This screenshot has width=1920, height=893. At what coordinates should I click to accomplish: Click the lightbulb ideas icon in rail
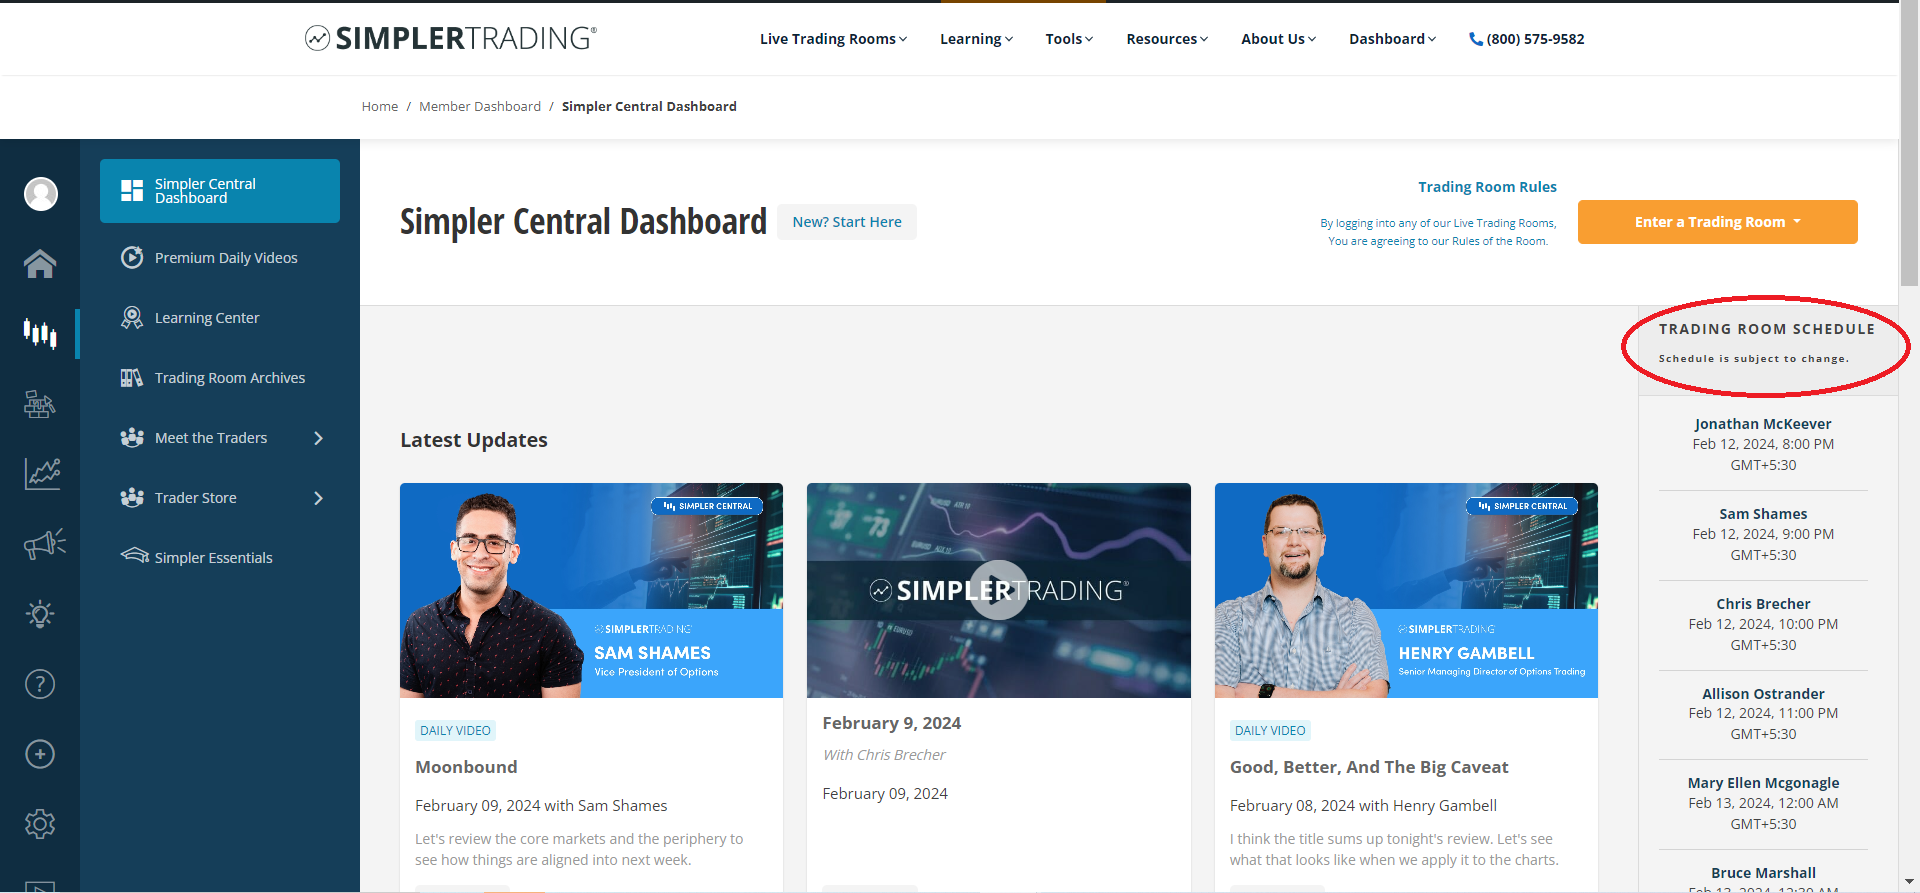[x=40, y=614]
